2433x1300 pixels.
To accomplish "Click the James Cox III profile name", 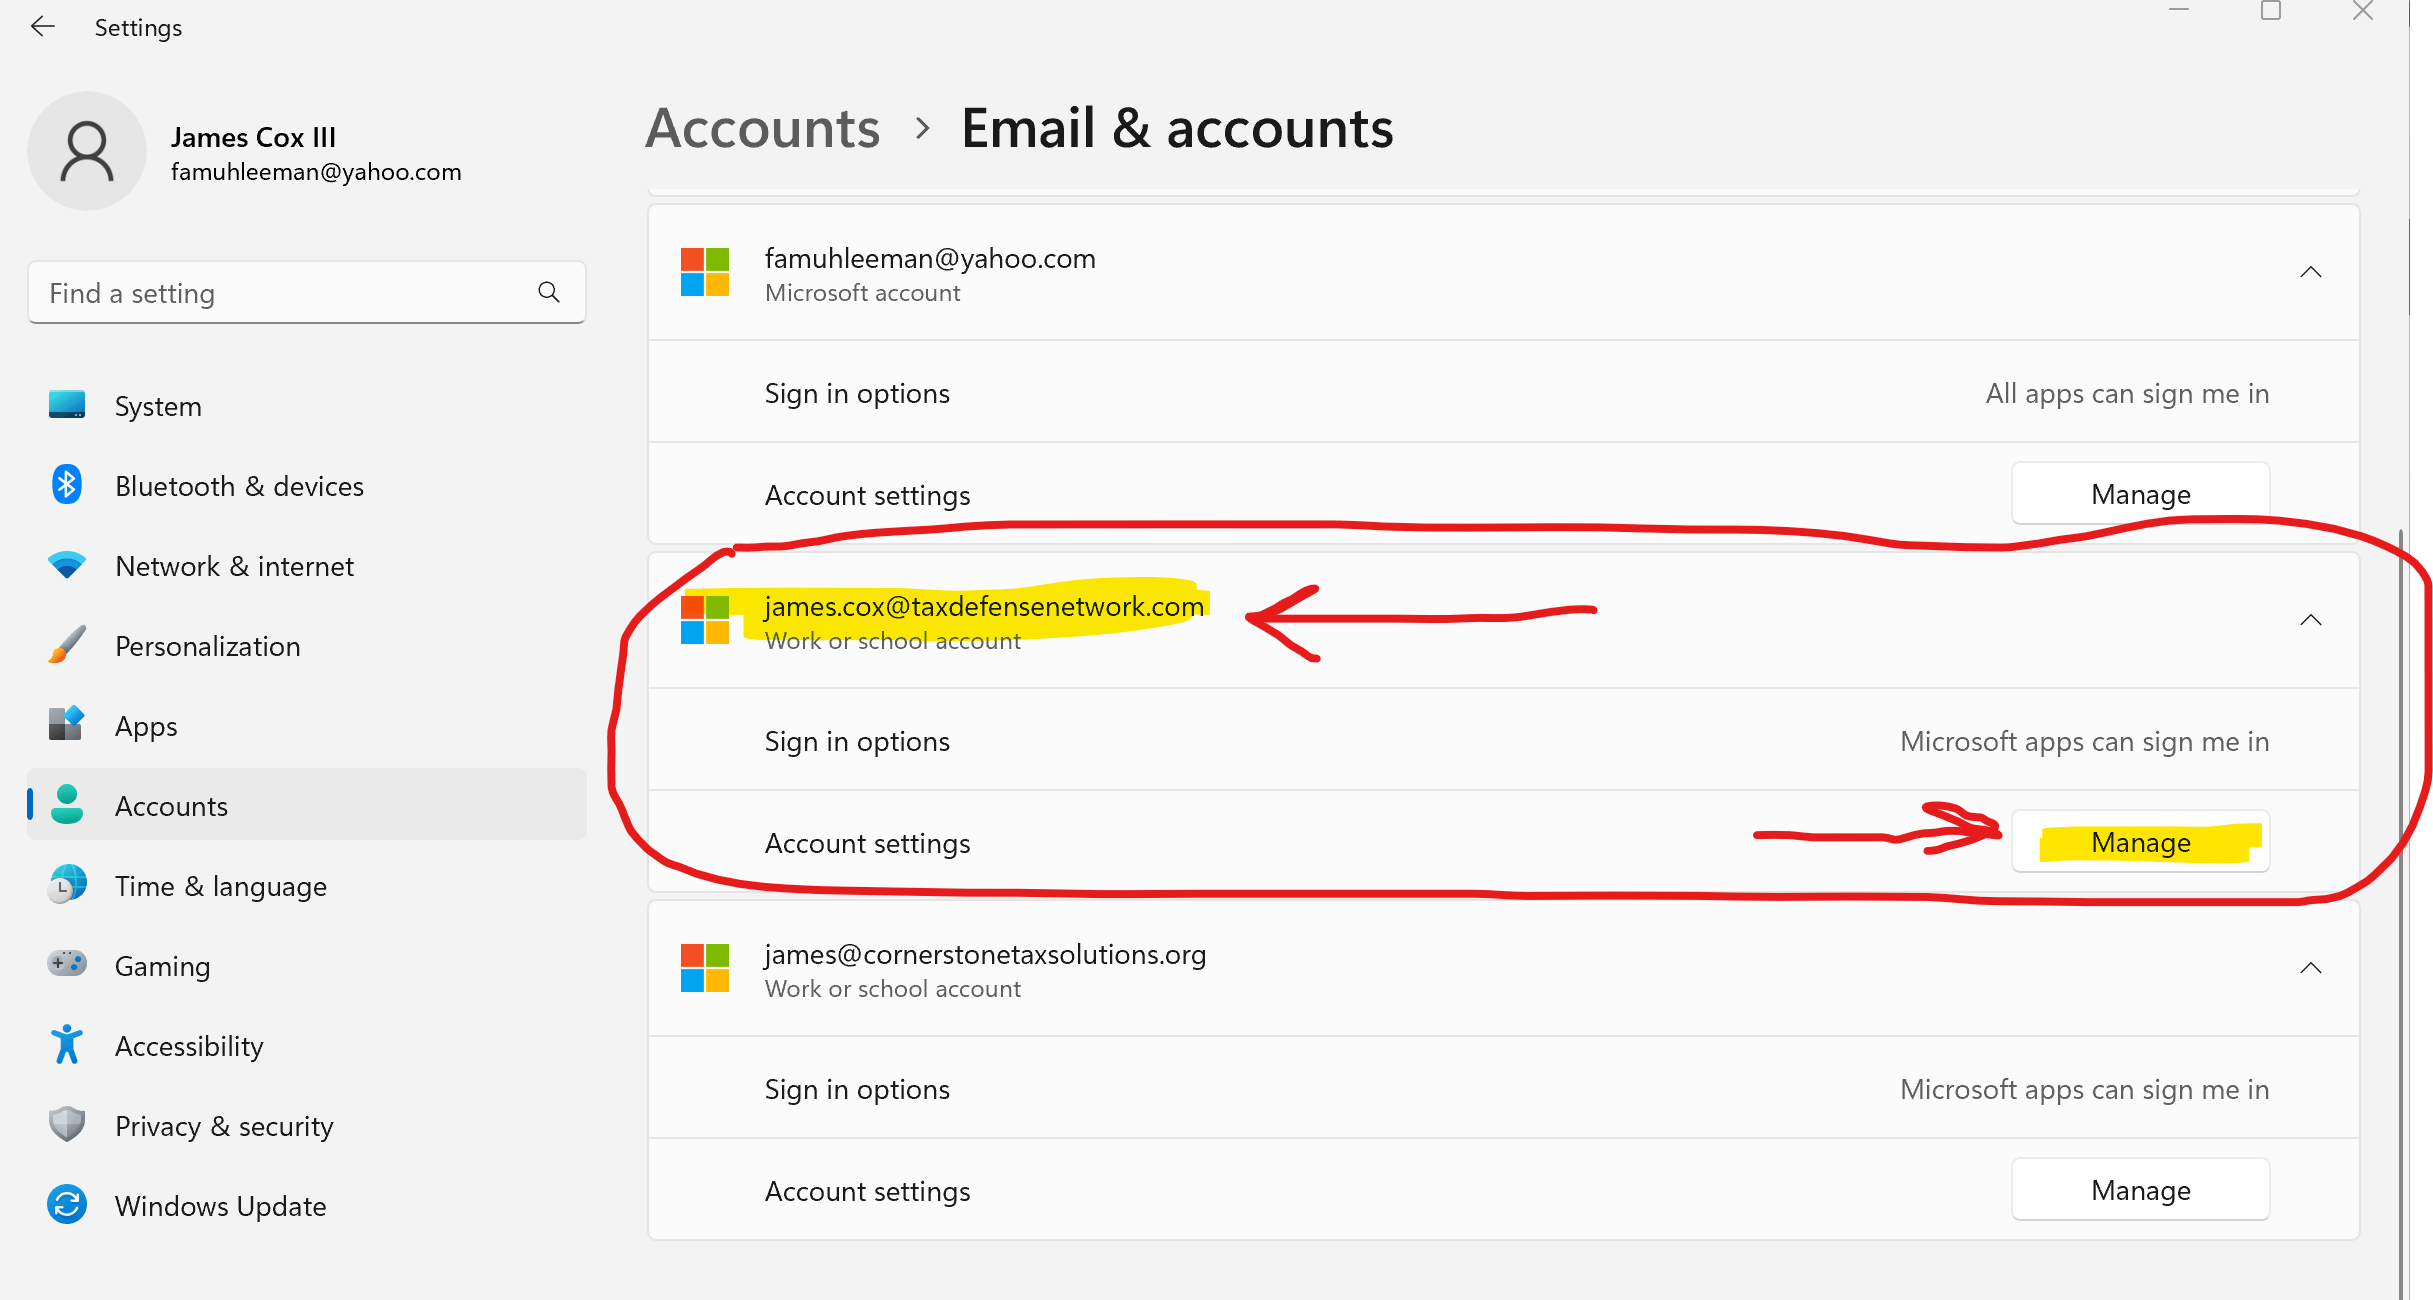I will click(253, 137).
